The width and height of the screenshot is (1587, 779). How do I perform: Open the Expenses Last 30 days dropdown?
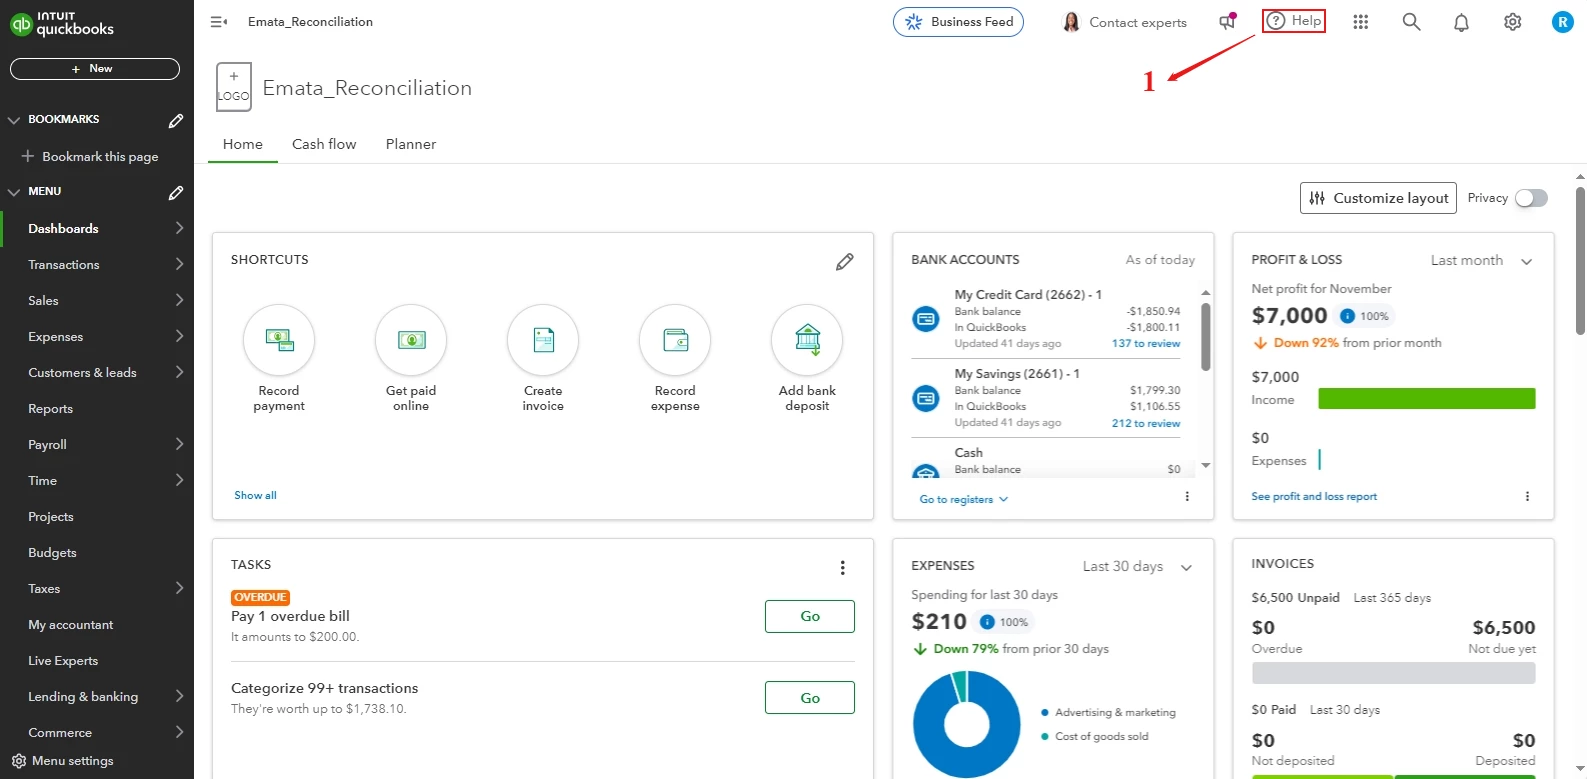[x=1138, y=567]
